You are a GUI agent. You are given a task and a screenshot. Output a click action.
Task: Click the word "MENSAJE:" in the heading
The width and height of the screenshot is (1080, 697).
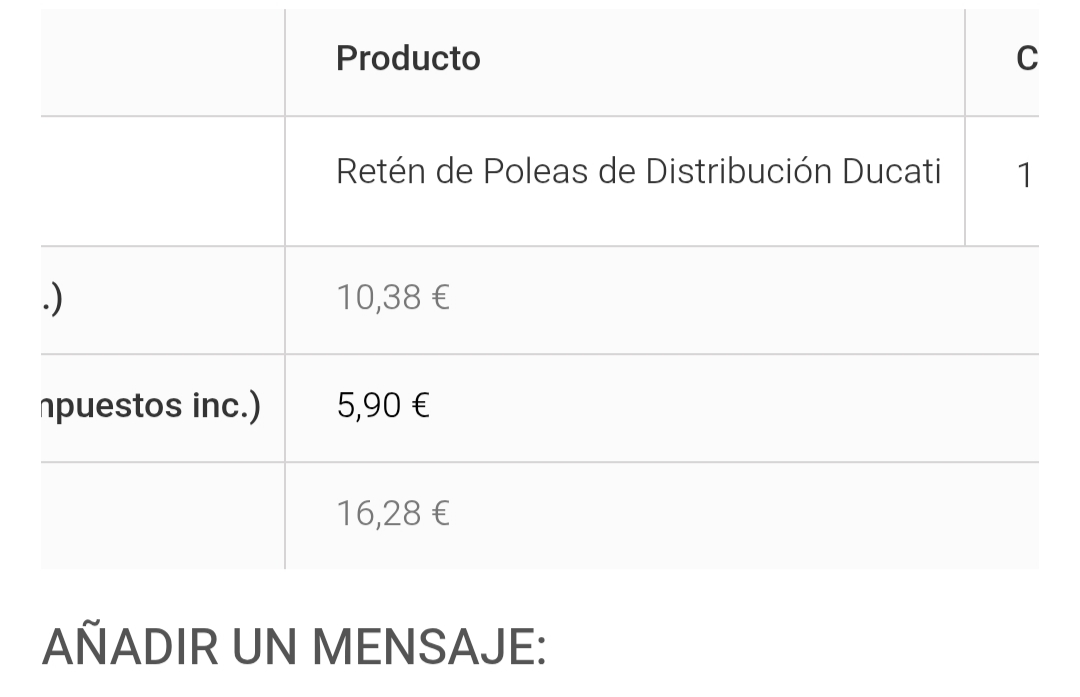[x=429, y=647]
